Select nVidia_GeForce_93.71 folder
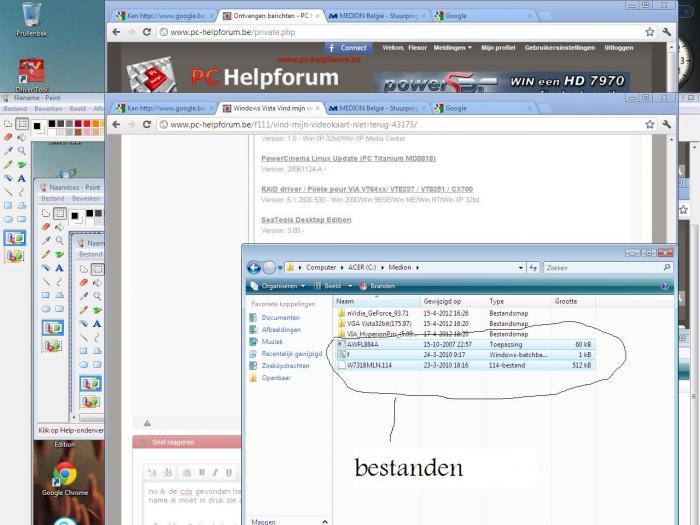The image size is (700, 525). click(x=378, y=313)
